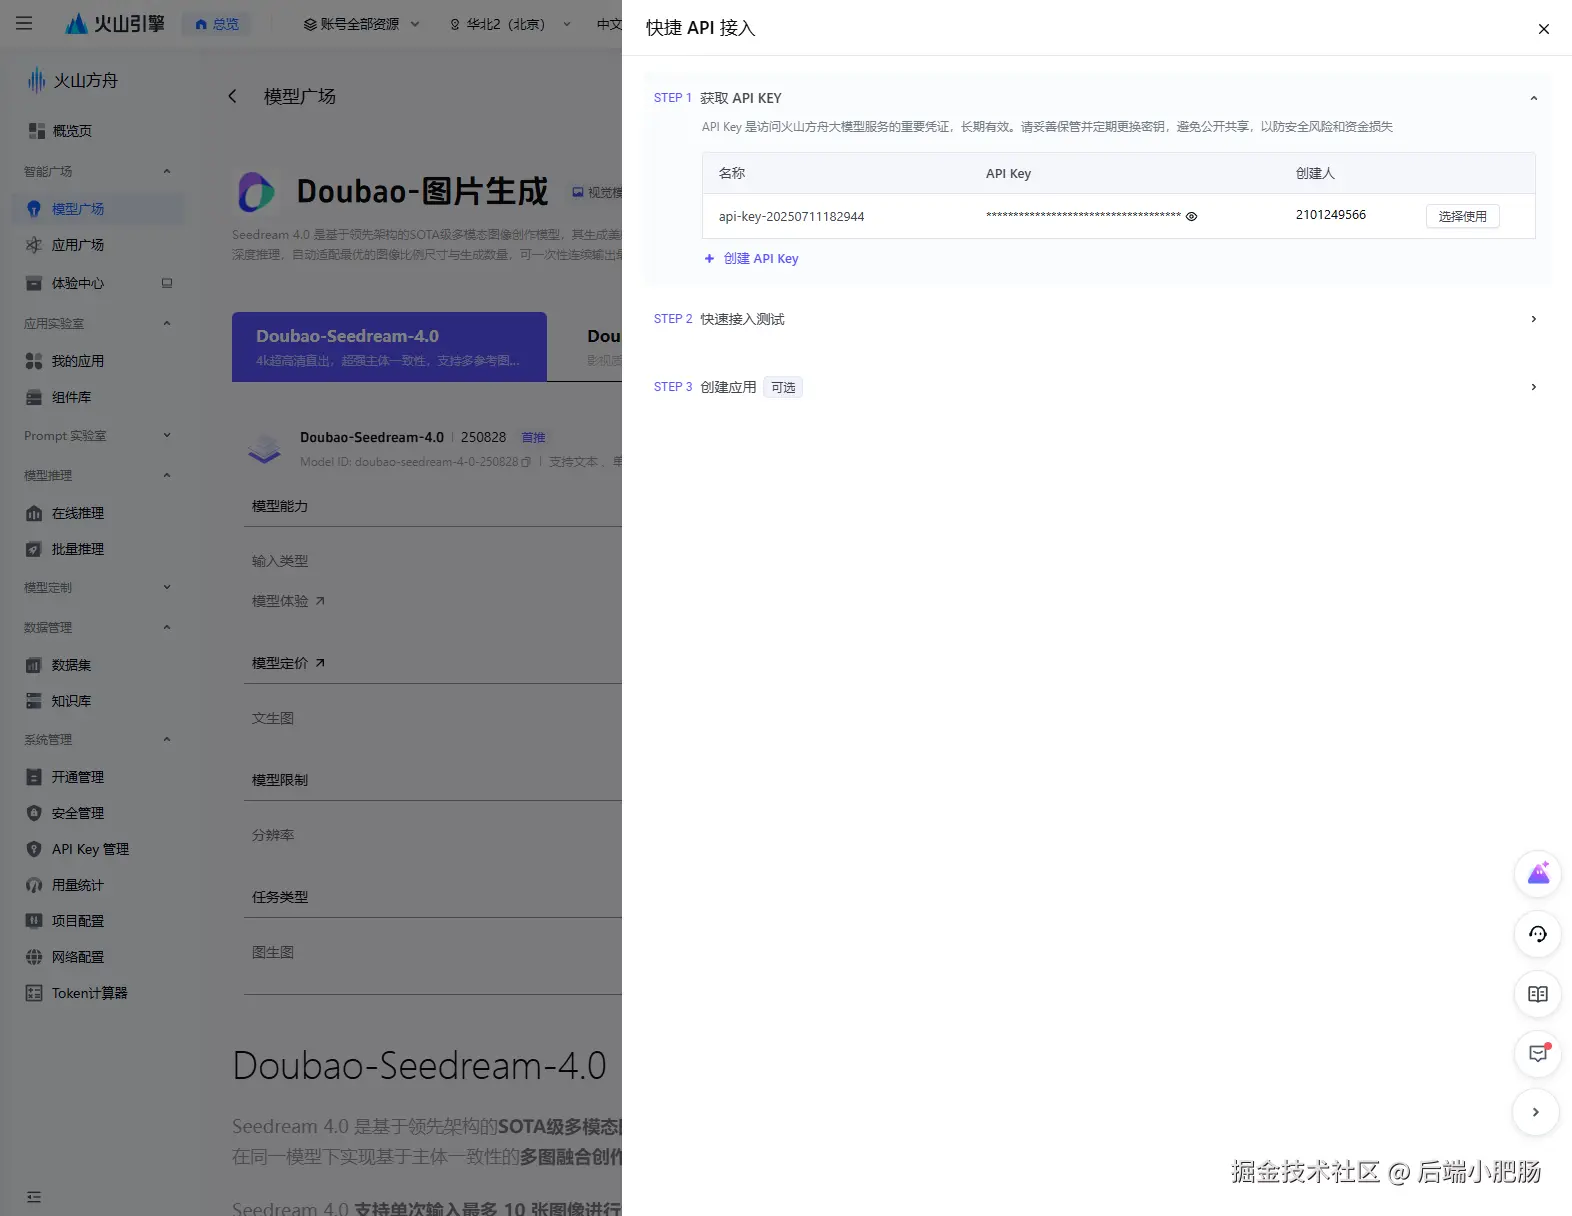This screenshot has height=1216, width=1572.
Task: Click the arrow button below the floating buttons
Action: tap(1536, 1112)
